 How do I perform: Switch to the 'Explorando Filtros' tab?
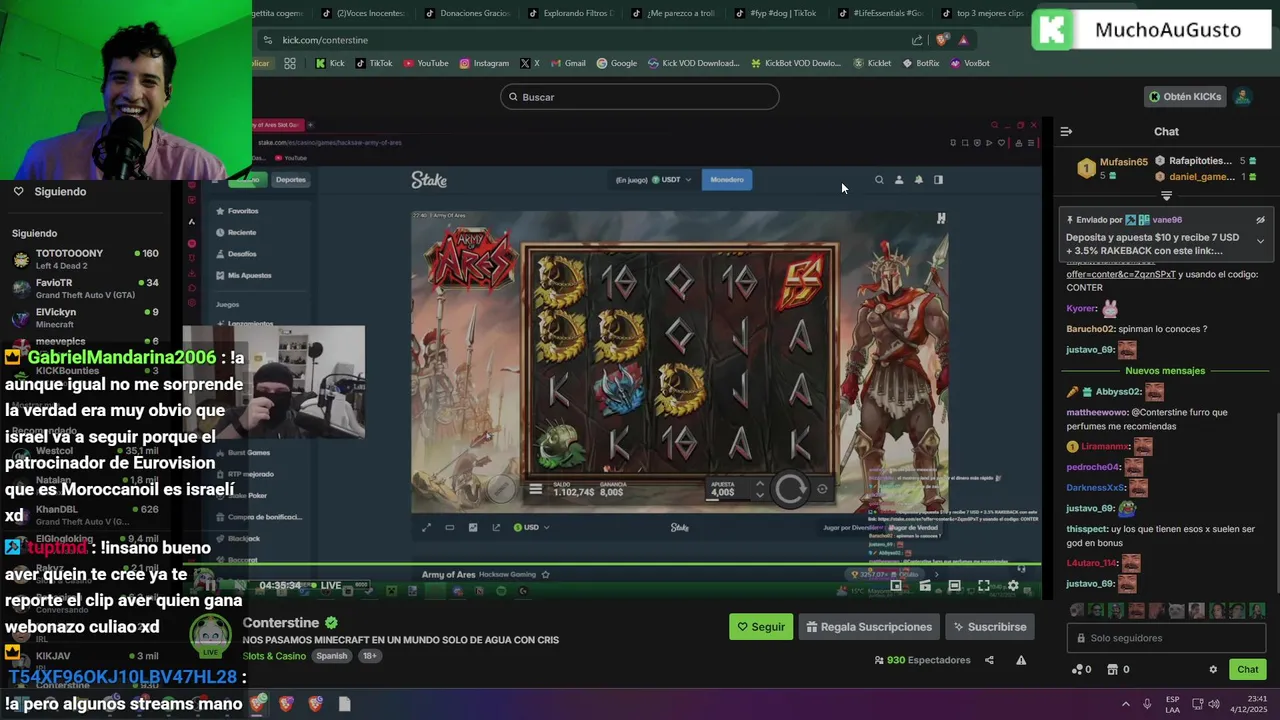569,13
